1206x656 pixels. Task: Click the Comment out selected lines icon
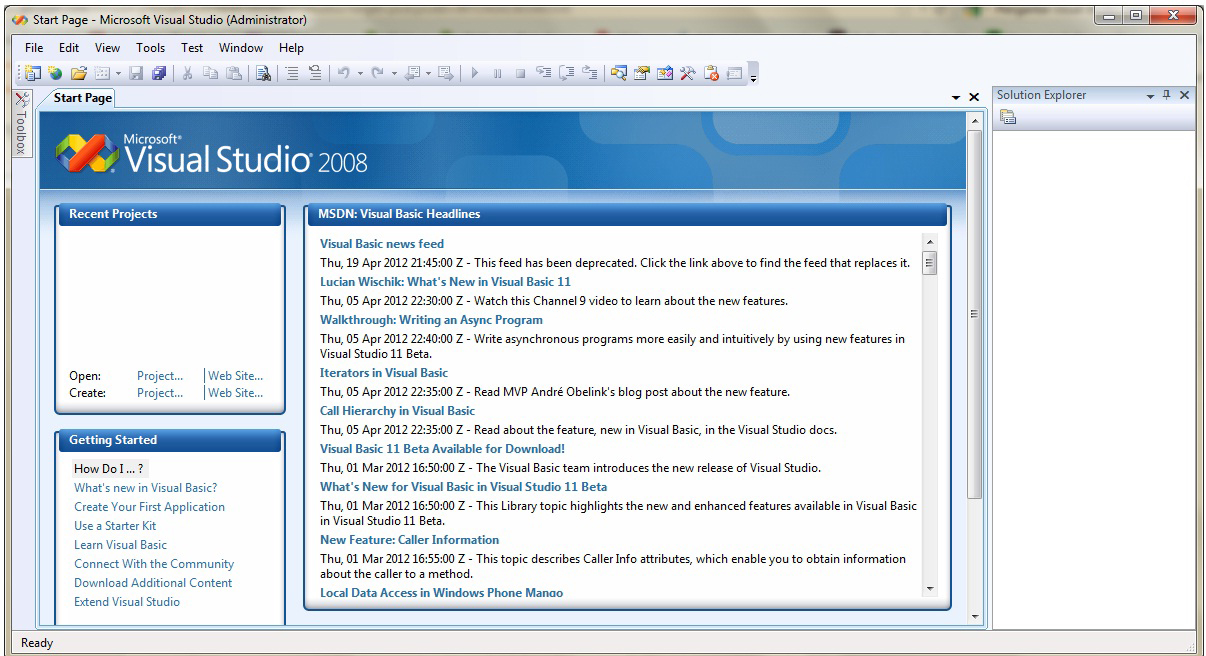pos(293,73)
